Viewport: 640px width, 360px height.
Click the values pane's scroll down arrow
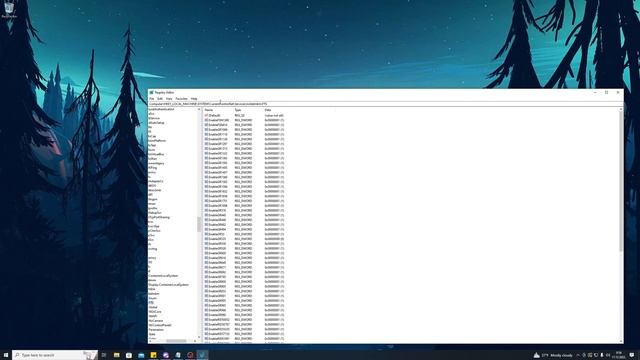(621, 341)
